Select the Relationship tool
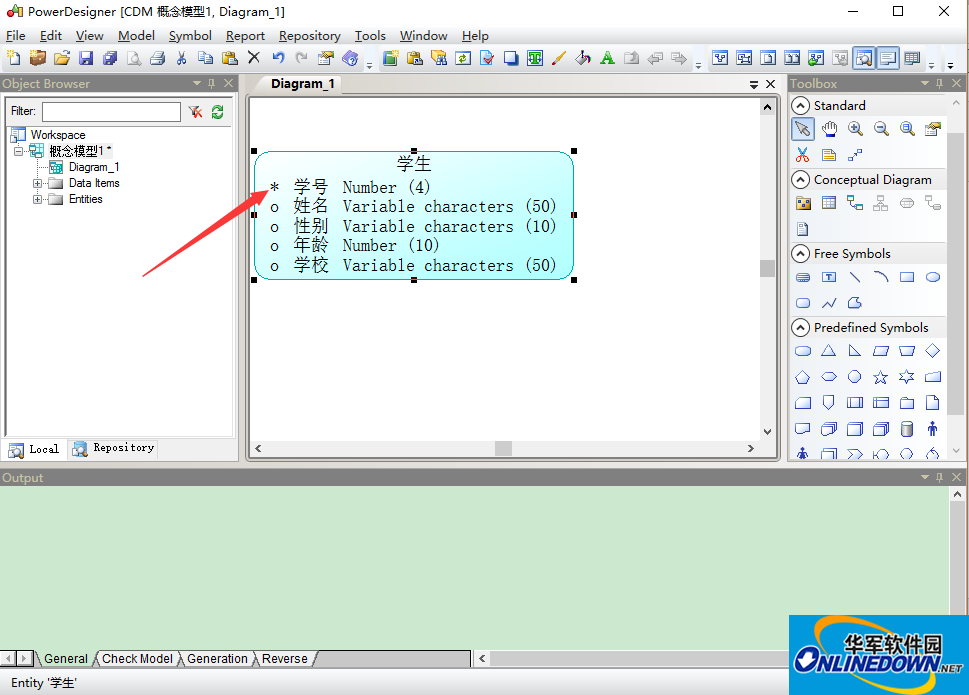 [855, 203]
